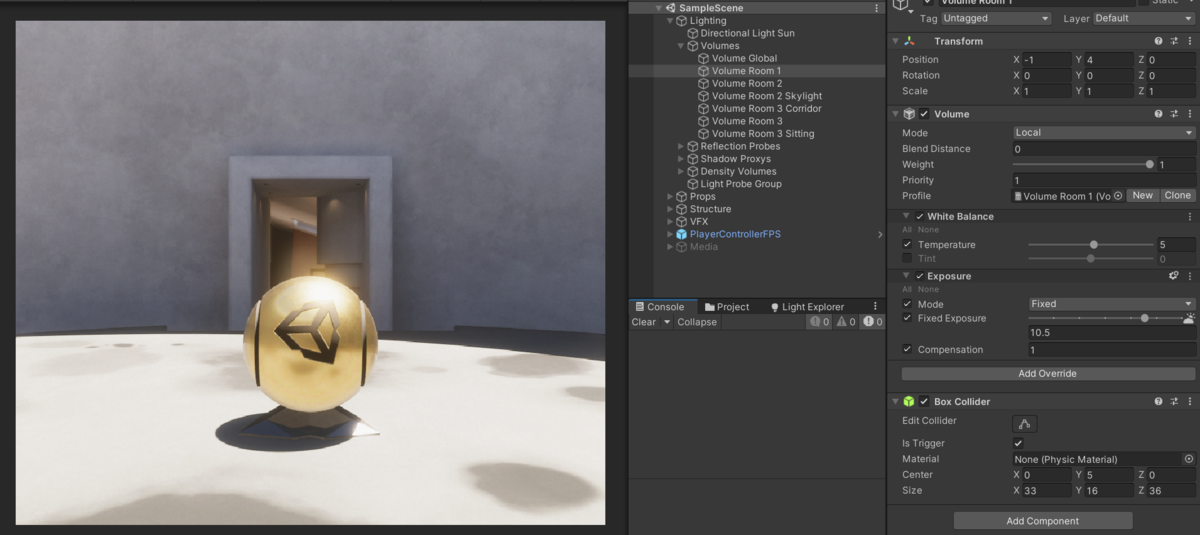Toggle the Console Collapse button
This screenshot has width=1200, height=535.
[x=697, y=322]
